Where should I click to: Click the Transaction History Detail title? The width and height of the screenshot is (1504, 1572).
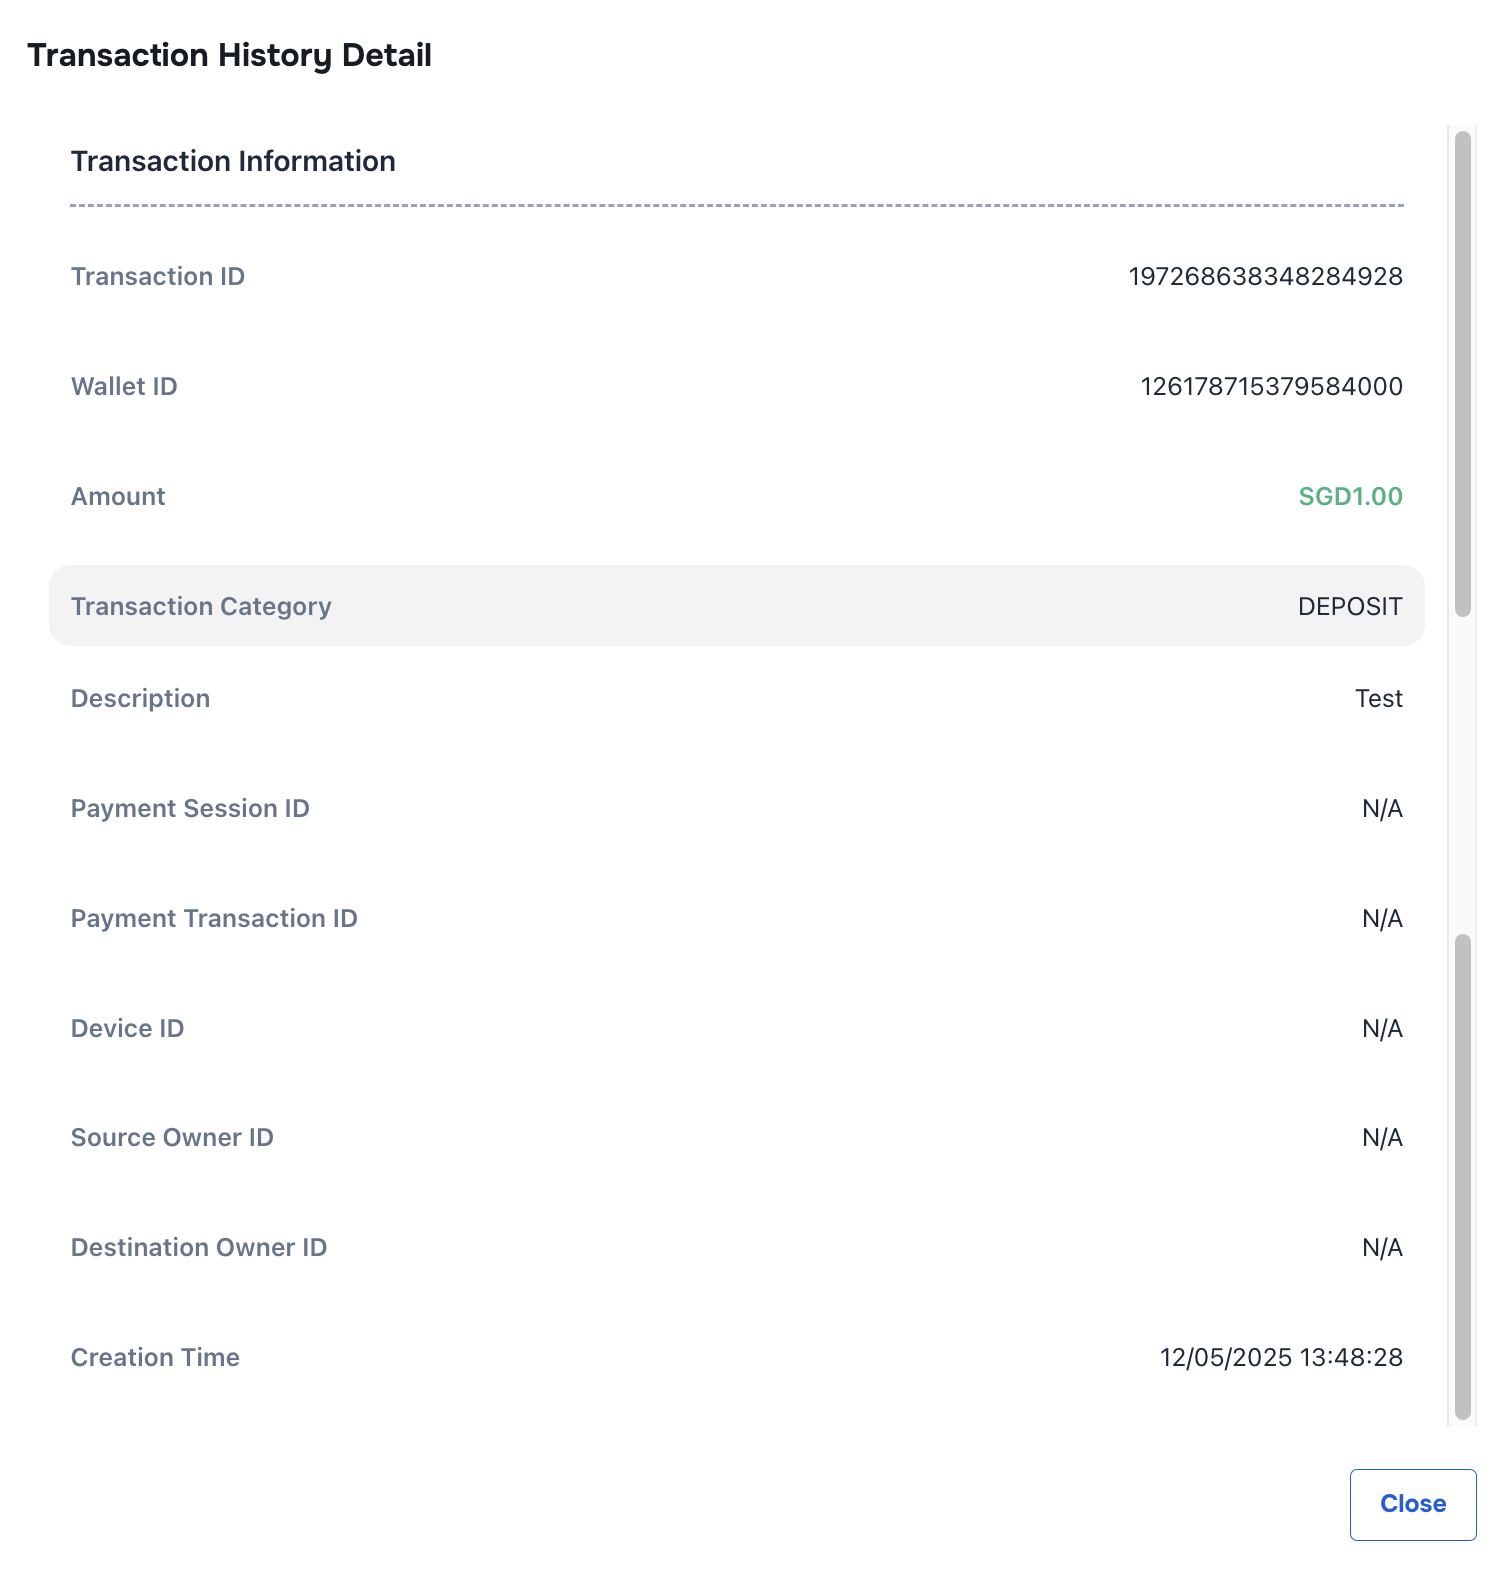tap(231, 55)
